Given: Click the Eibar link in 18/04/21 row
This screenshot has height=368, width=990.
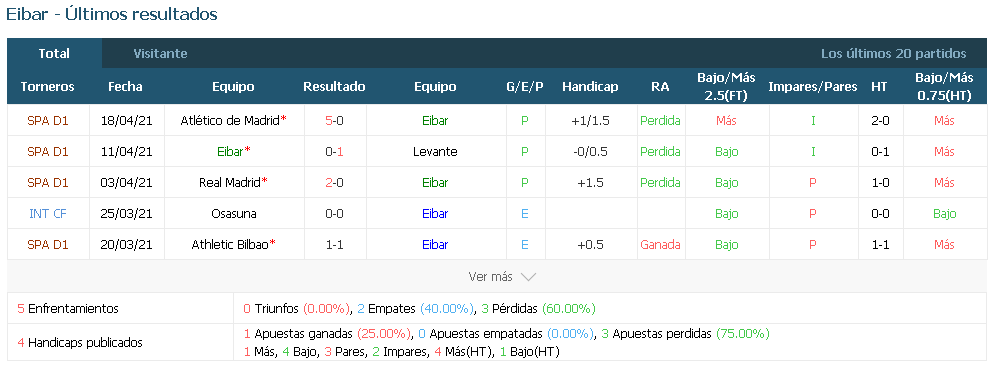Looking at the screenshot, I should point(435,121).
